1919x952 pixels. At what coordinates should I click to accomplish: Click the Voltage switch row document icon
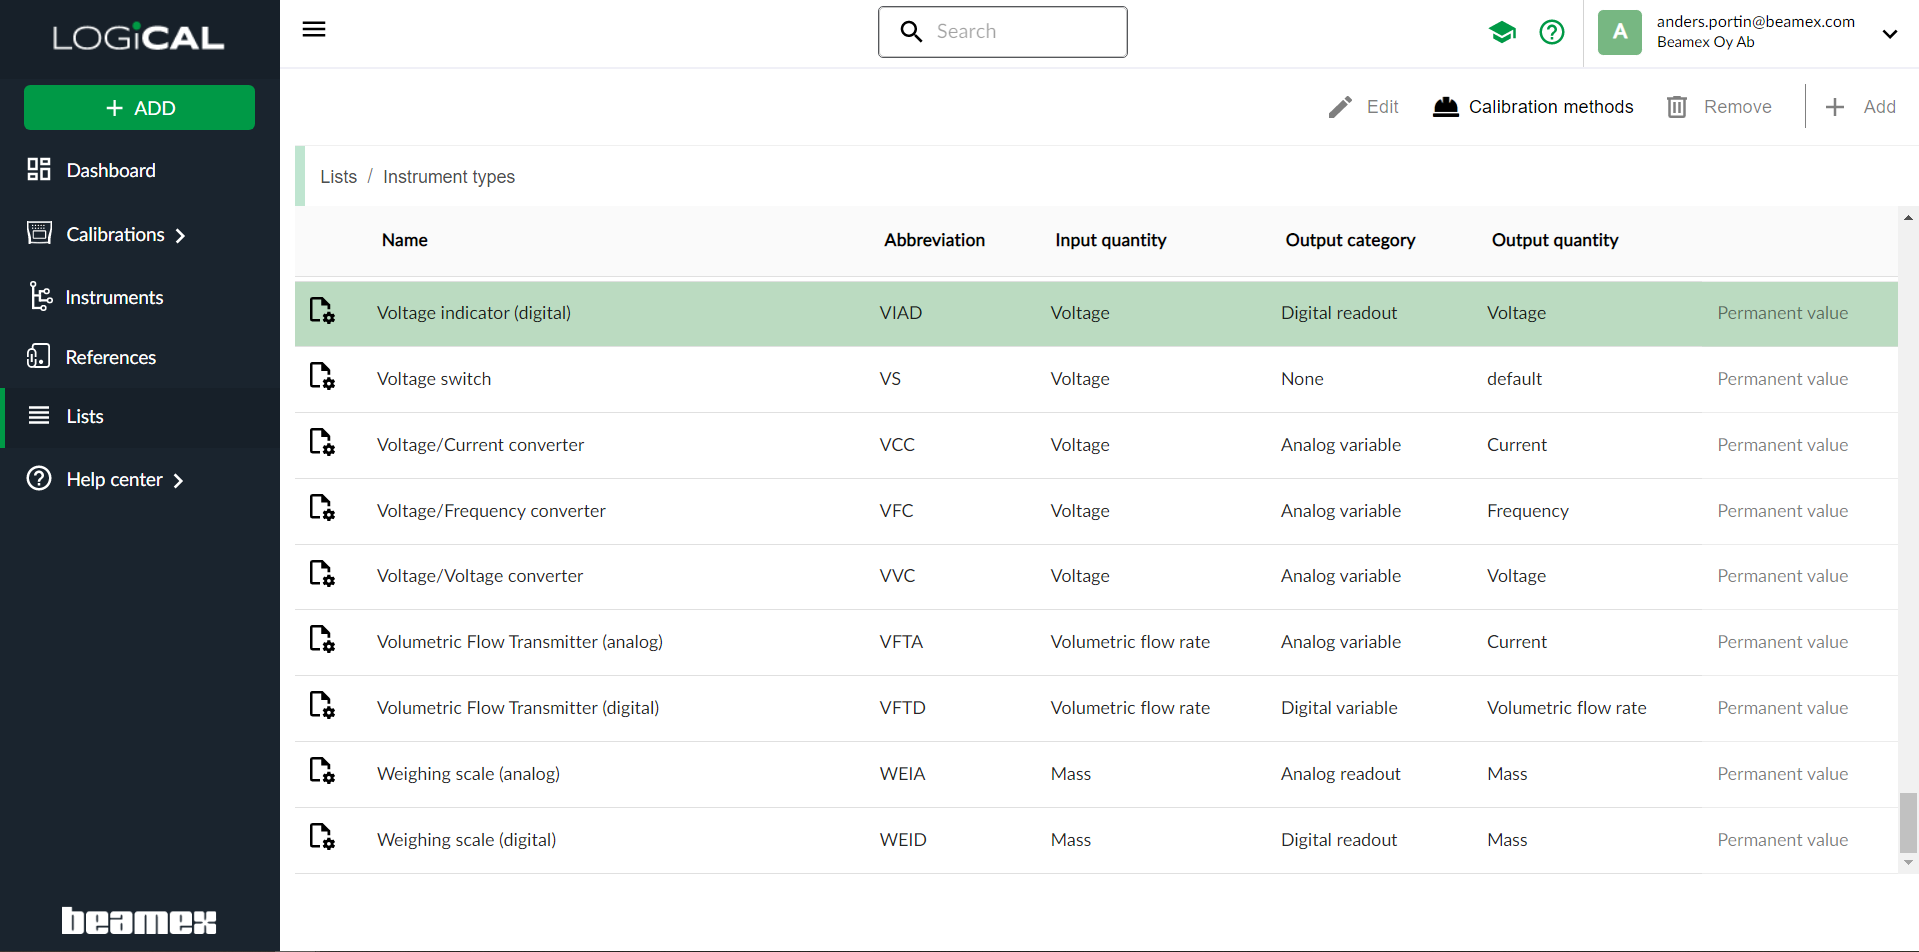pos(321,377)
